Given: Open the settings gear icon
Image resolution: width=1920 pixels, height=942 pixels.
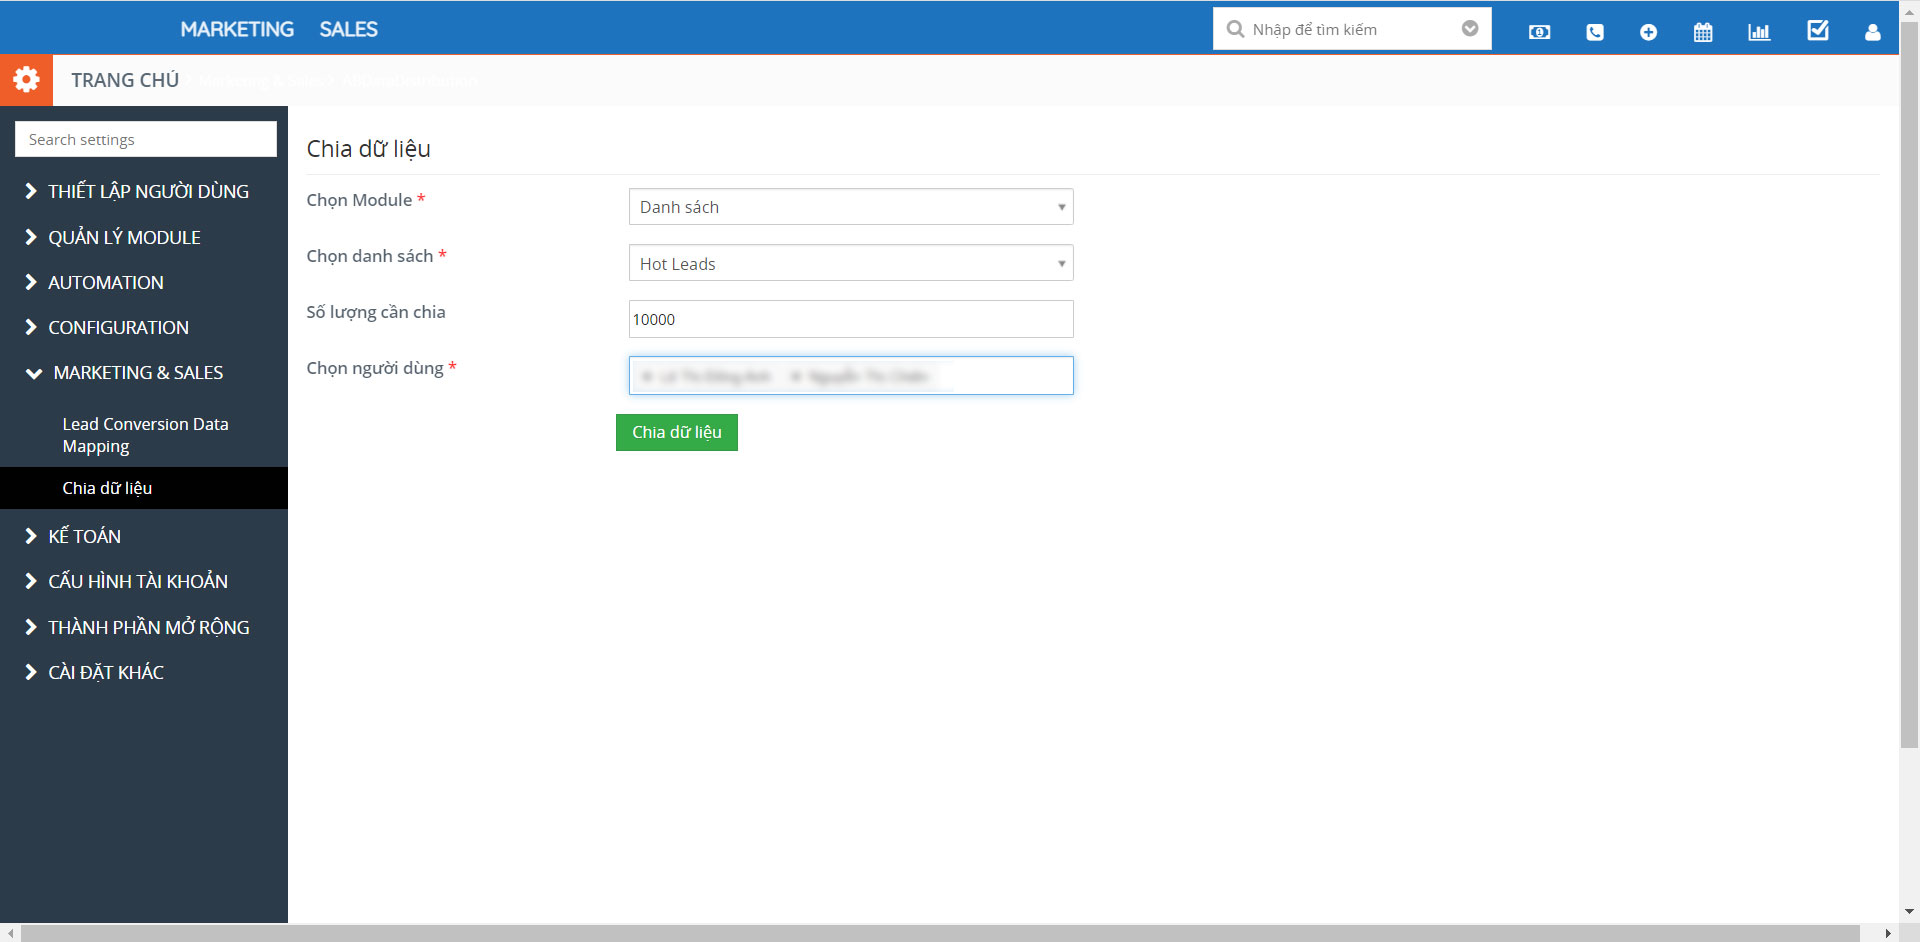Looking at the screenshot, I should 26,80.
